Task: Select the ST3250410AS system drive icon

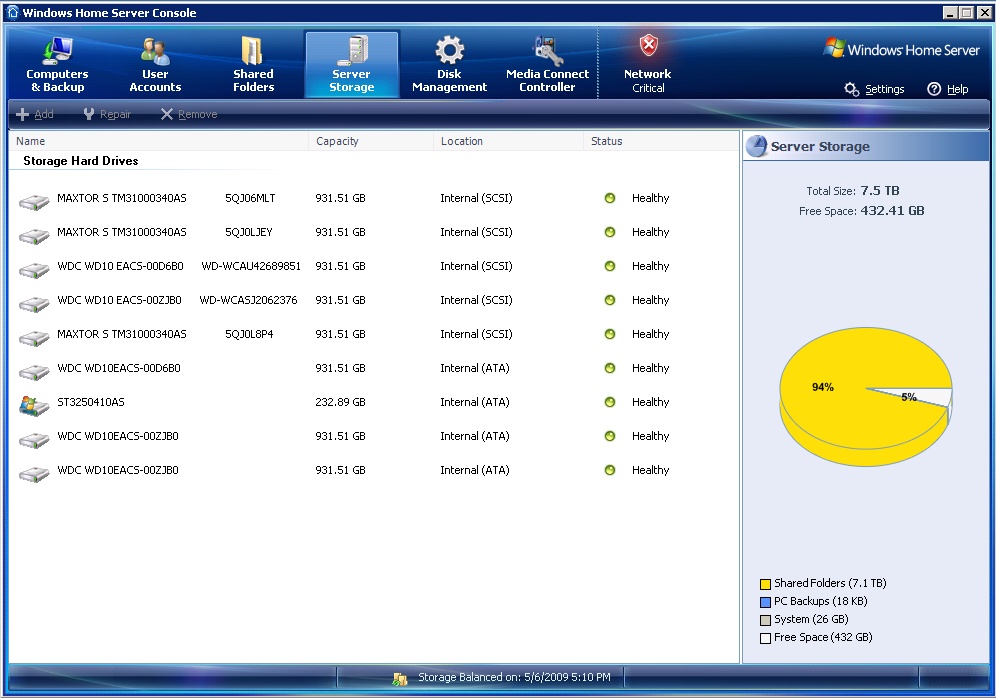Action: (34, 403)
